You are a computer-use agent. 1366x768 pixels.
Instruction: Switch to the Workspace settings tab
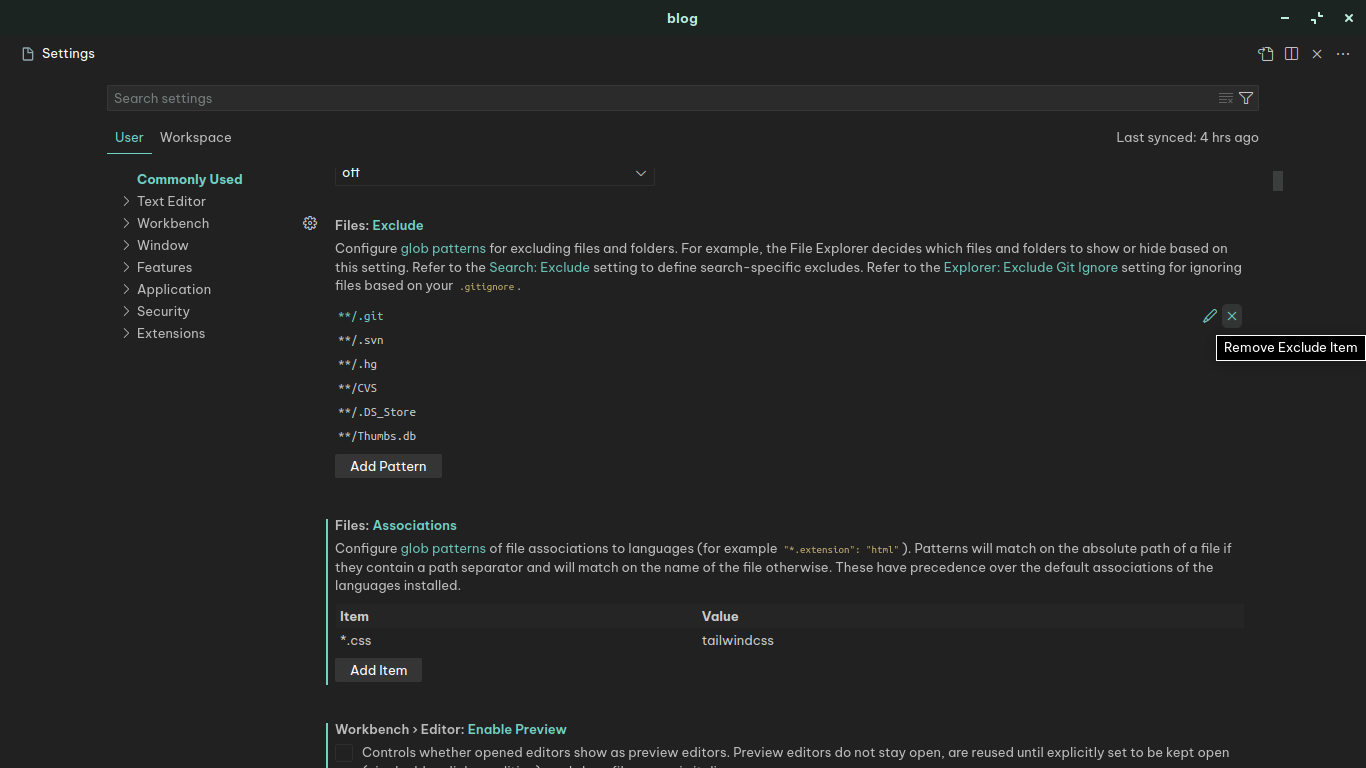(x=196, y=138)
